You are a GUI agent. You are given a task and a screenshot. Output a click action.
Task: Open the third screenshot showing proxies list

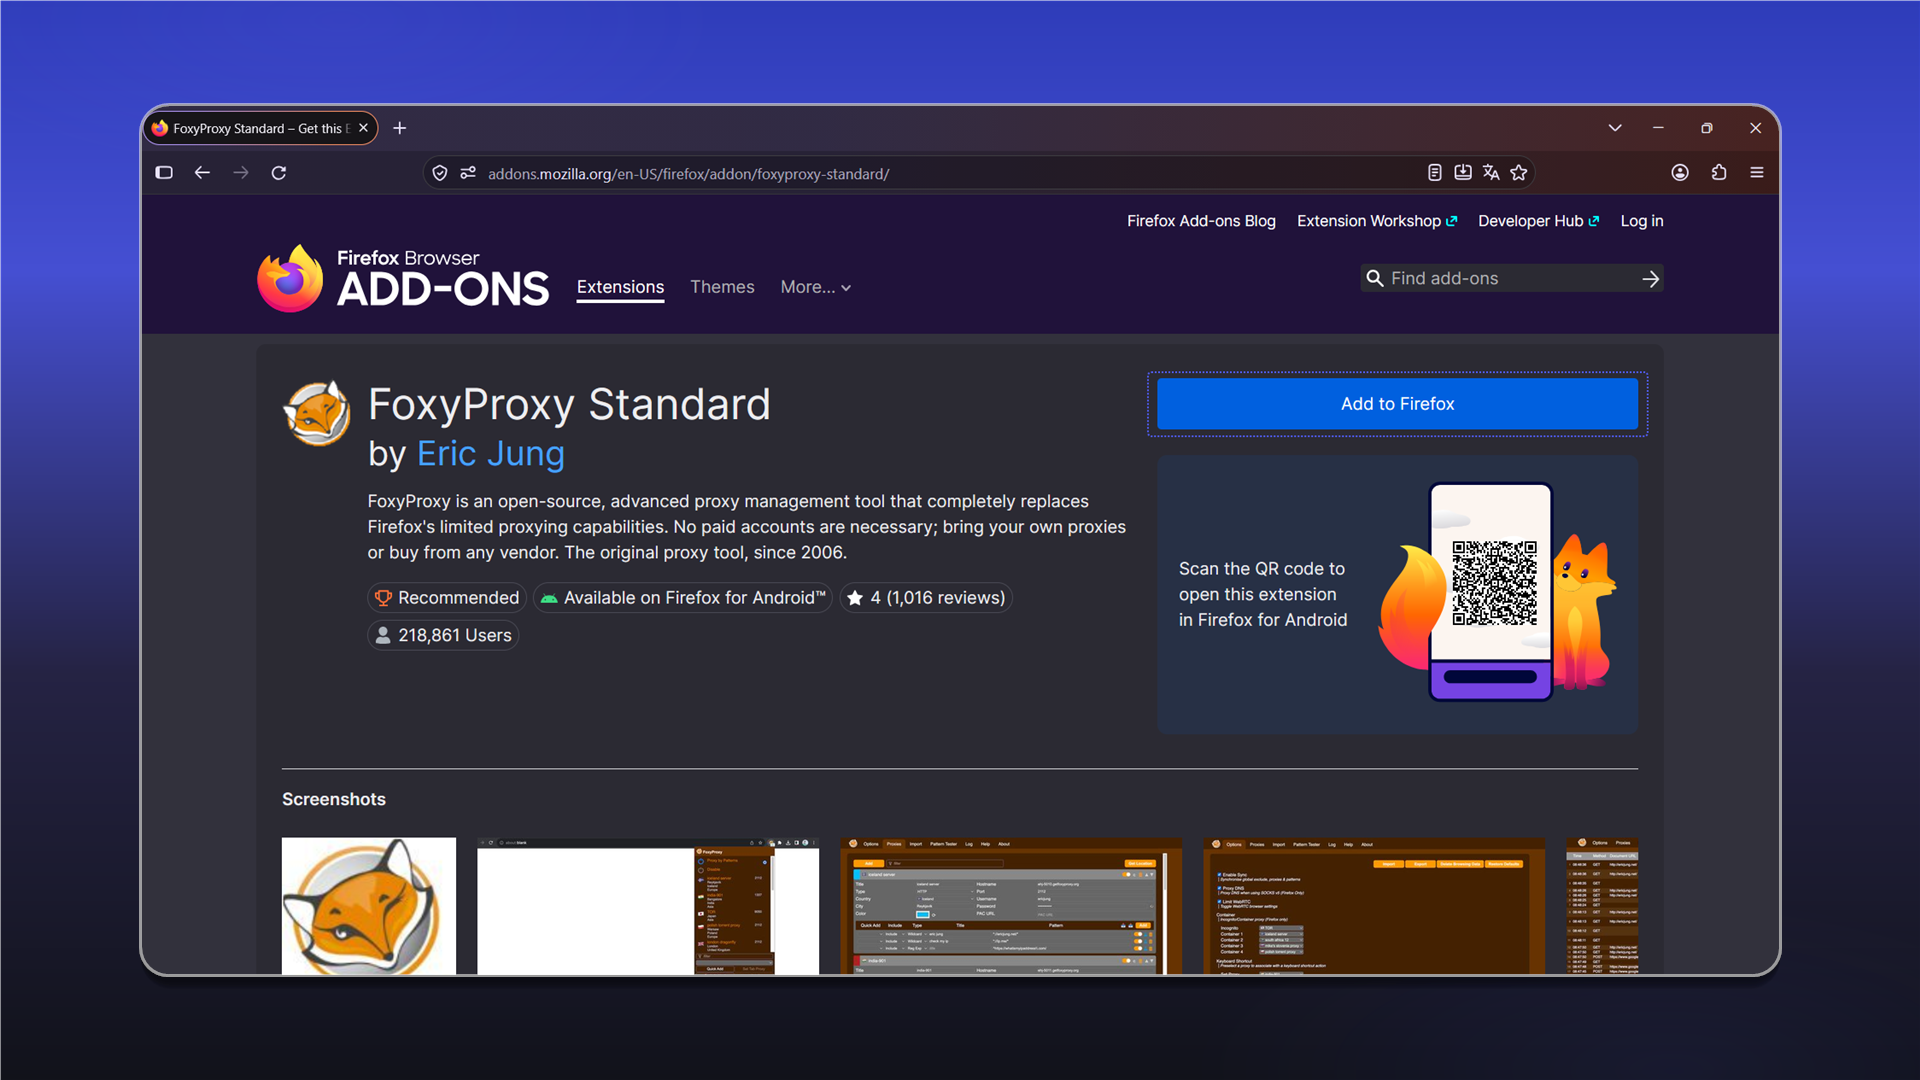click(x=1011, y=906)
